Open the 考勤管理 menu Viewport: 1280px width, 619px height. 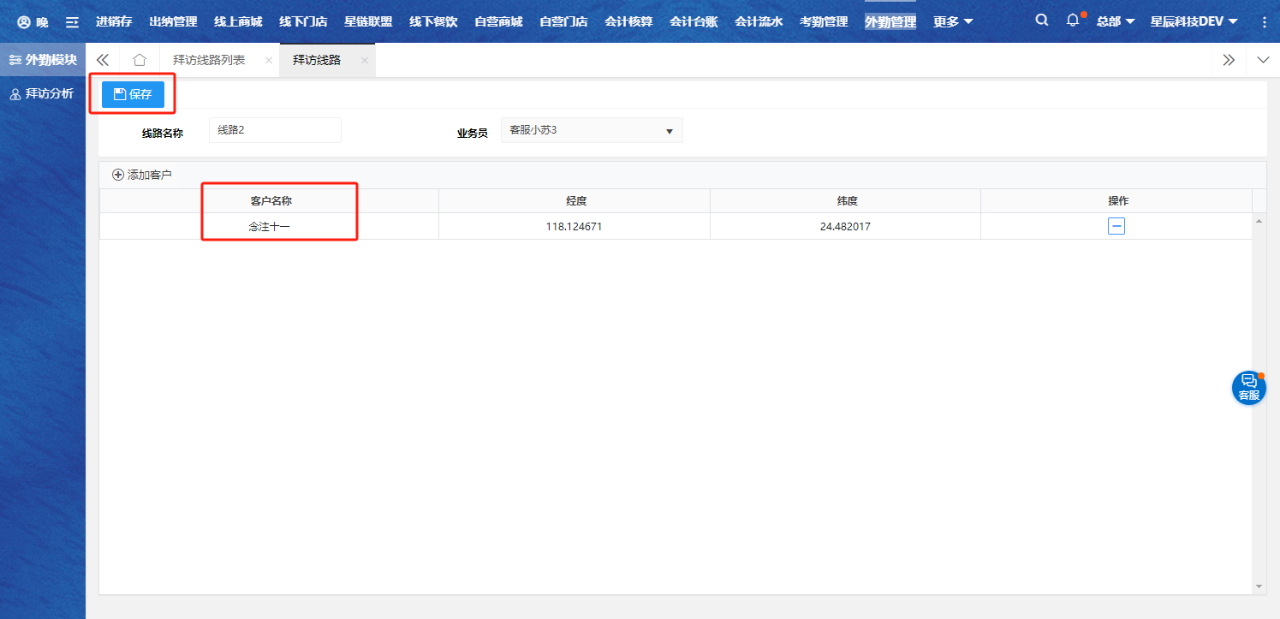tap(823, 22)
